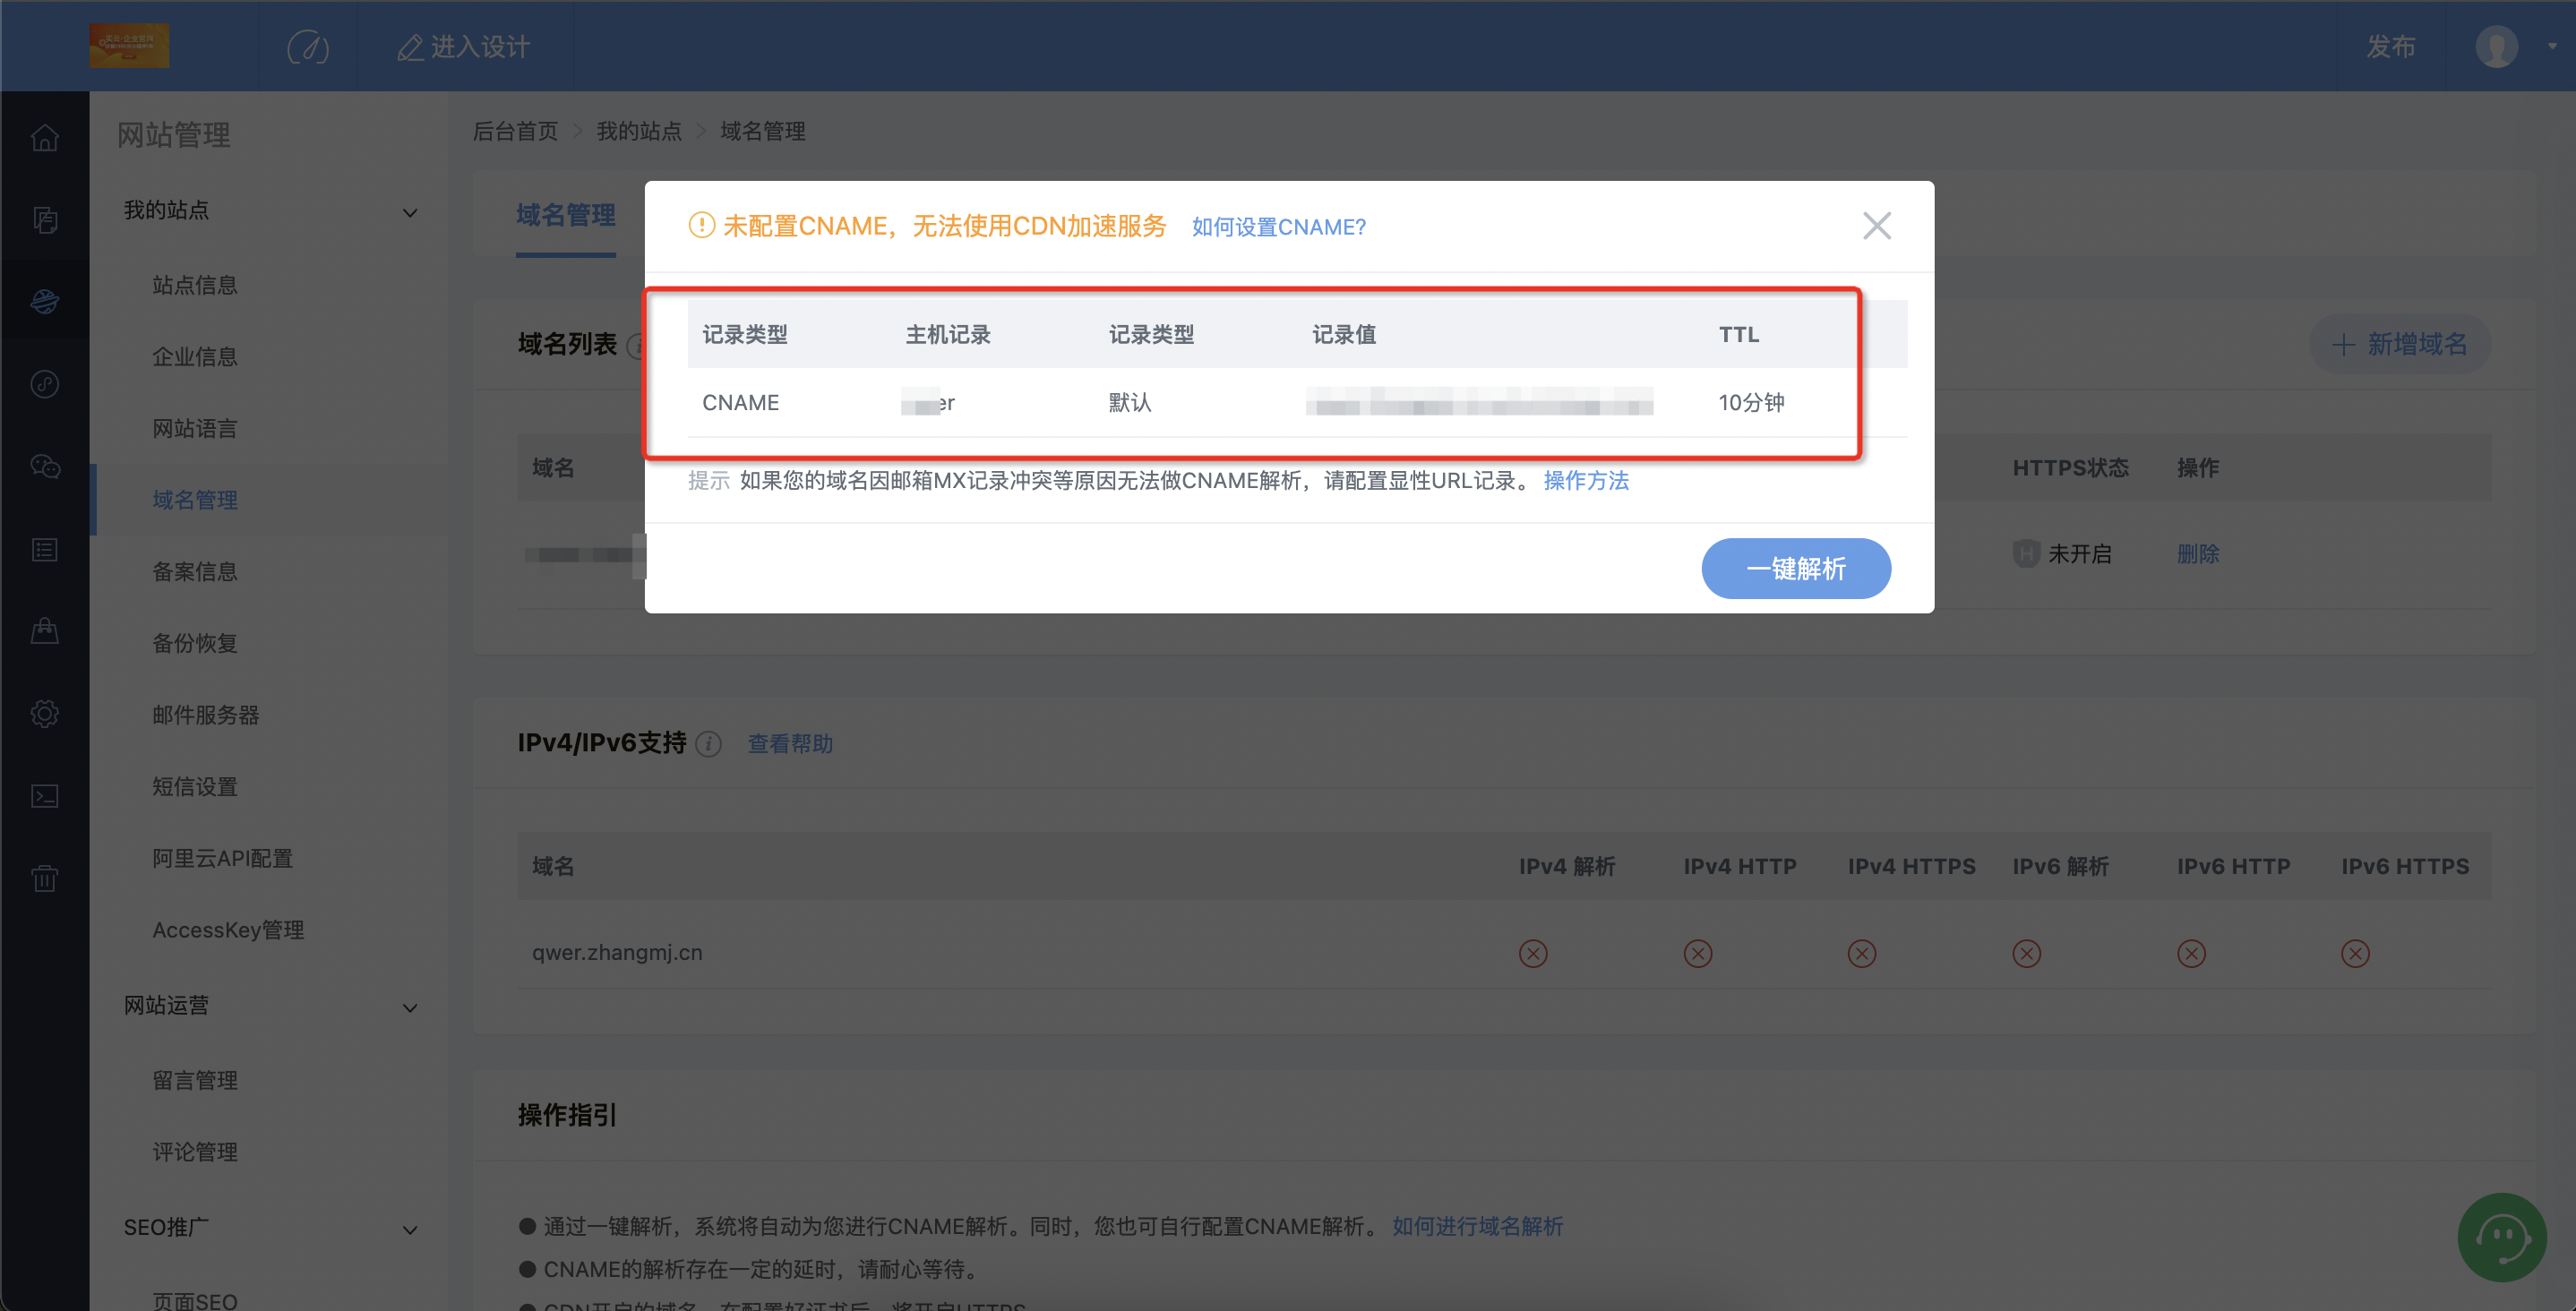The image size is (2576, 1311).
Task: Open 邮件服务器 in sidebar
Action: click(206, 715)
